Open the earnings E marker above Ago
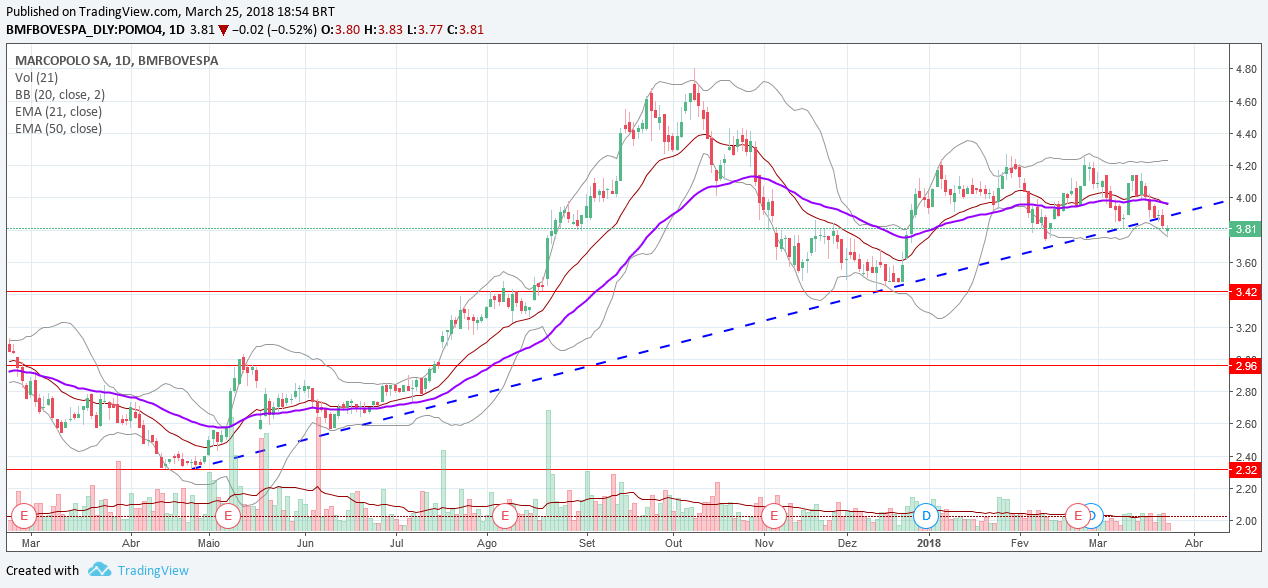 505,516
